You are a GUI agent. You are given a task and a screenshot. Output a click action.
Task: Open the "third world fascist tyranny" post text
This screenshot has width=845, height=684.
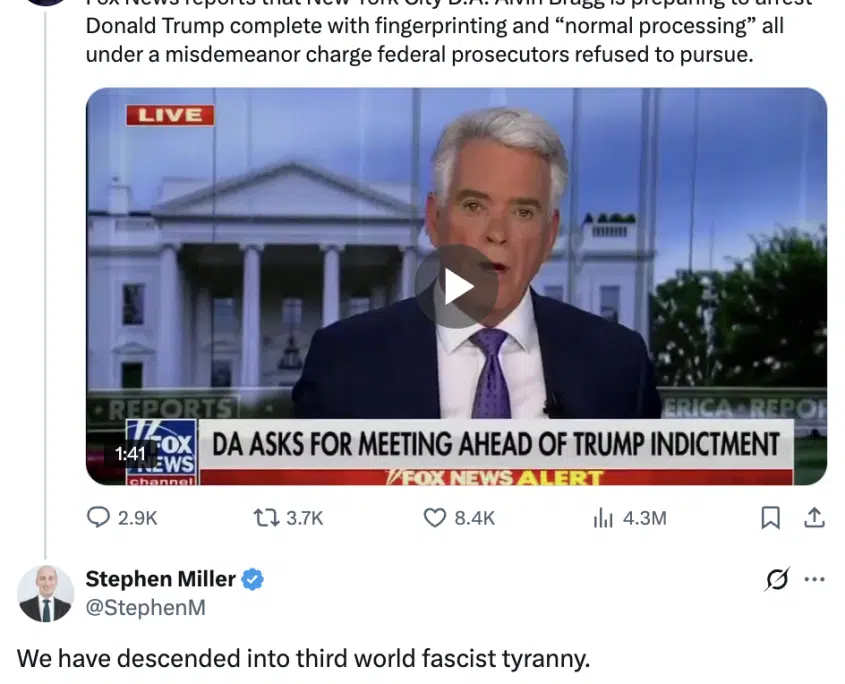tap(303, 659)
